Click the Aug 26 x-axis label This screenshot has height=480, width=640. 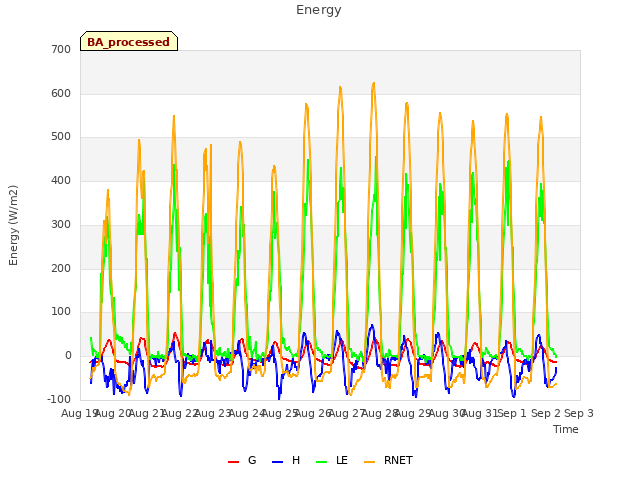312,413
